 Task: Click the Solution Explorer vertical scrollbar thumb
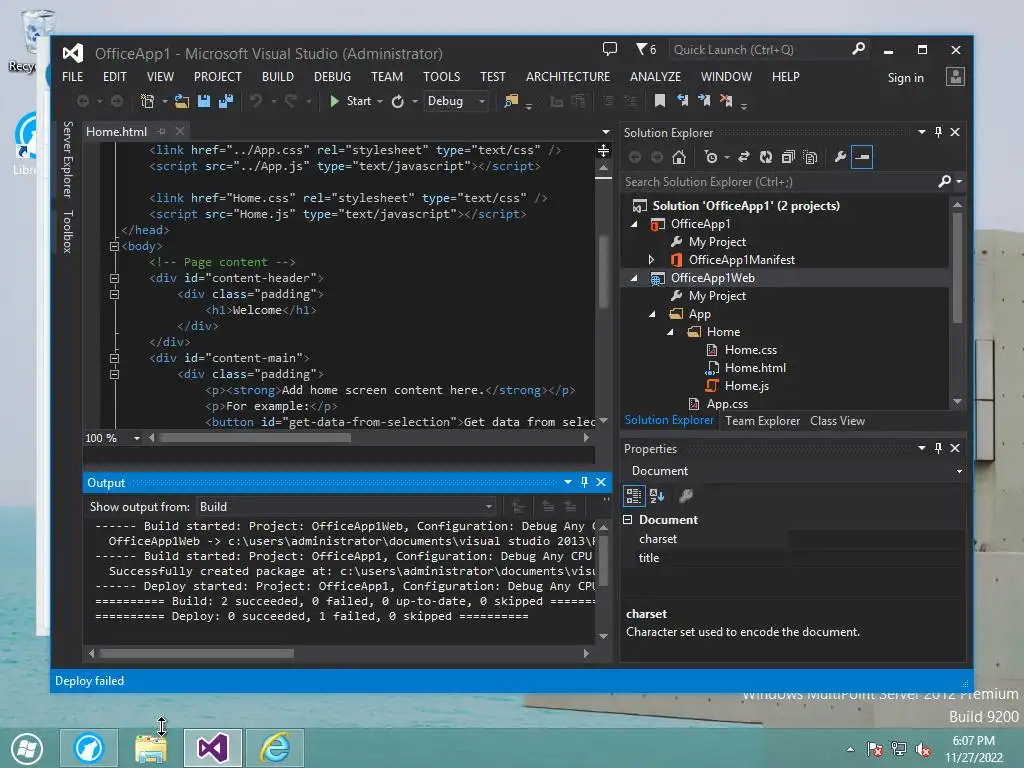coord(957,268)
